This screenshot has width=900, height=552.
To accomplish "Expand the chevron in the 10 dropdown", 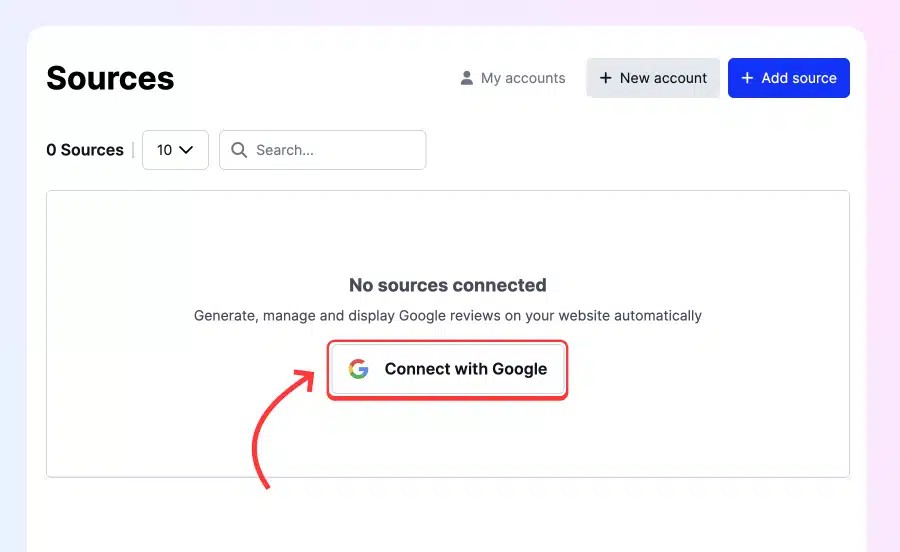I will 186,150.
